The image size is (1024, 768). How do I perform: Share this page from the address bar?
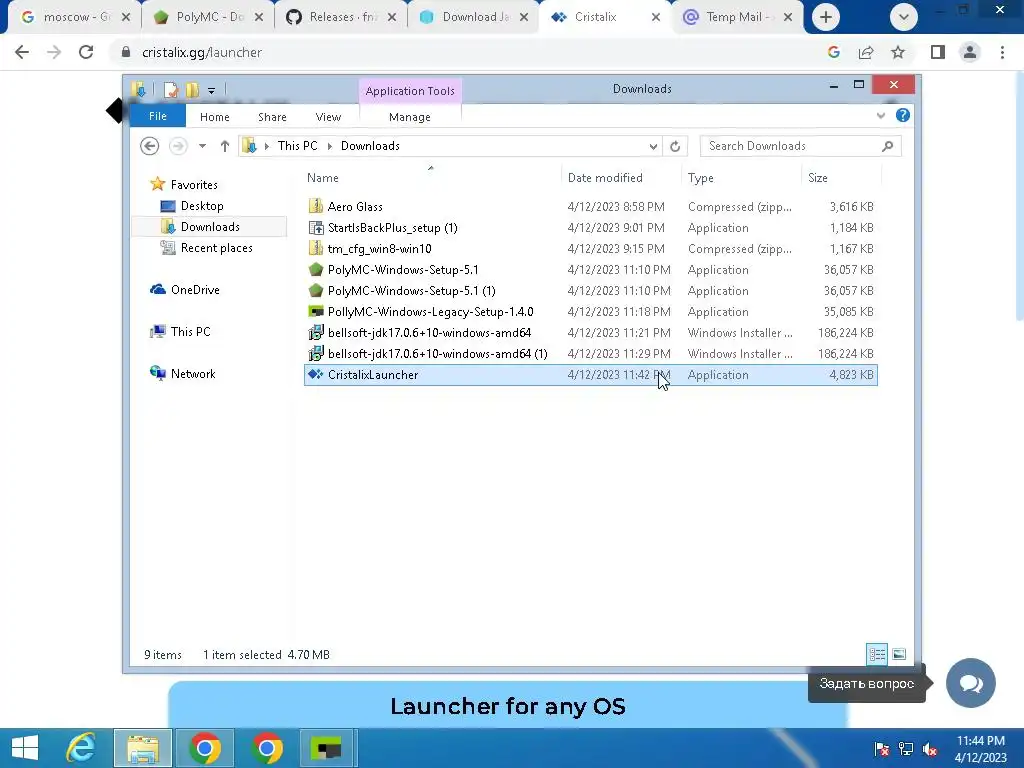click(866, 52)
